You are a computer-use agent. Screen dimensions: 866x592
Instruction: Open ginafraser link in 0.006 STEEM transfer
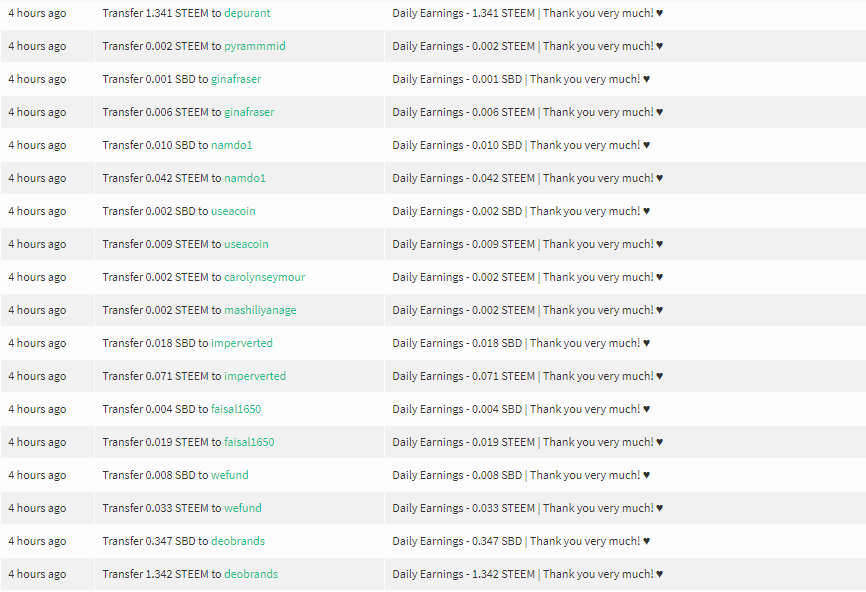[x=249, y=112]
